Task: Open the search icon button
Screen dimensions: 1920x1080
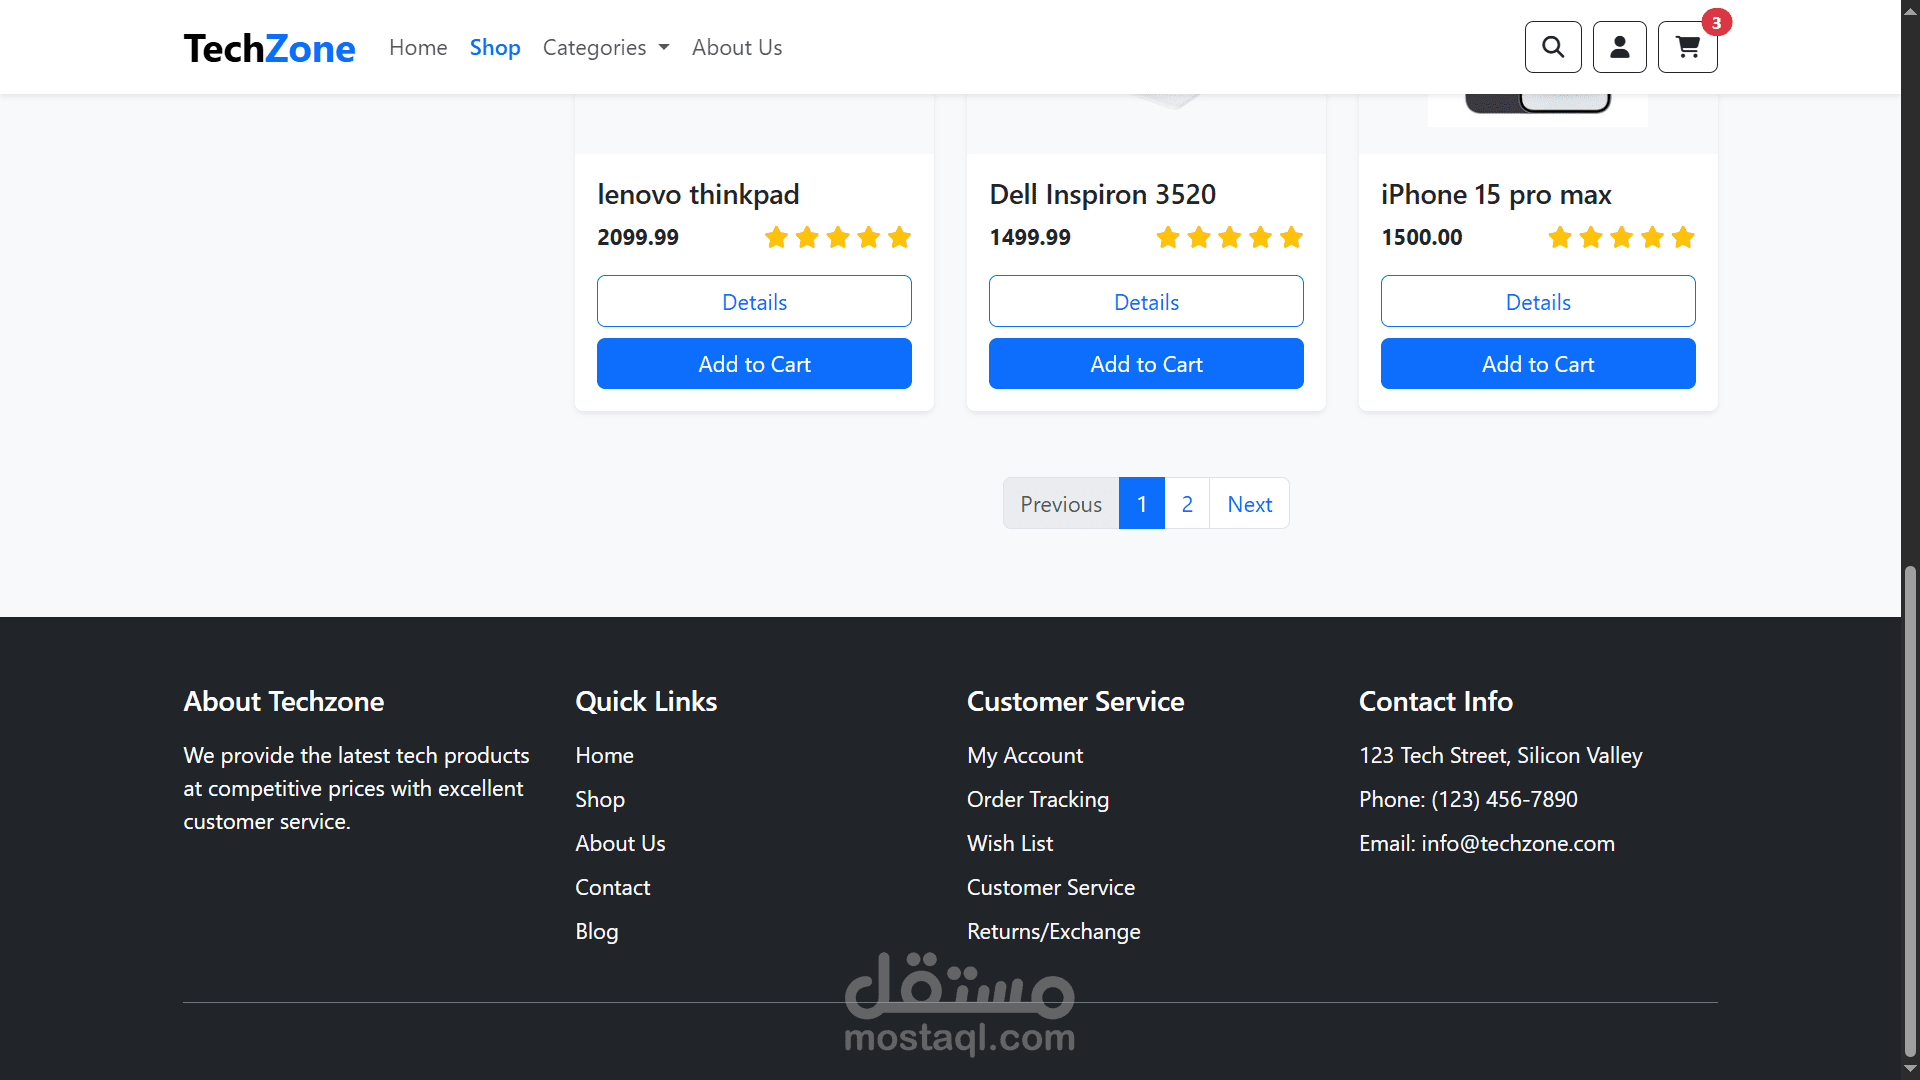Action: tap(1553, 47)
